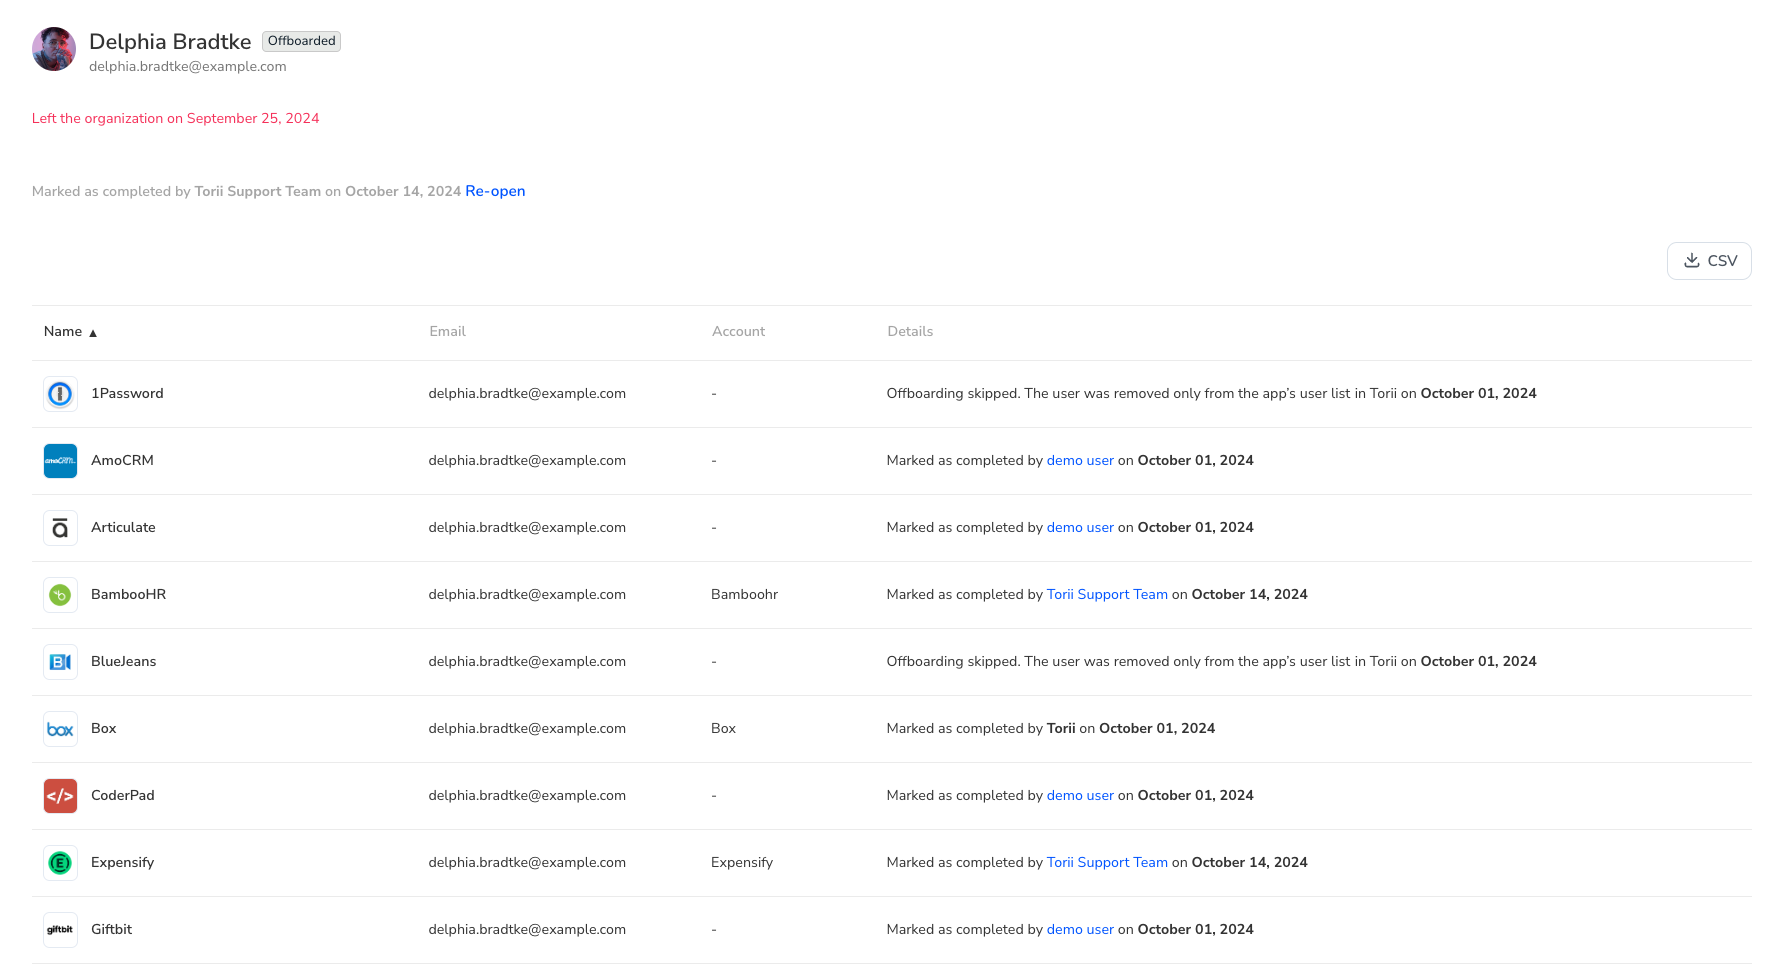Click the Offboarded status badge
This screenshot has height=971, width=1787.
pos(301,41)
